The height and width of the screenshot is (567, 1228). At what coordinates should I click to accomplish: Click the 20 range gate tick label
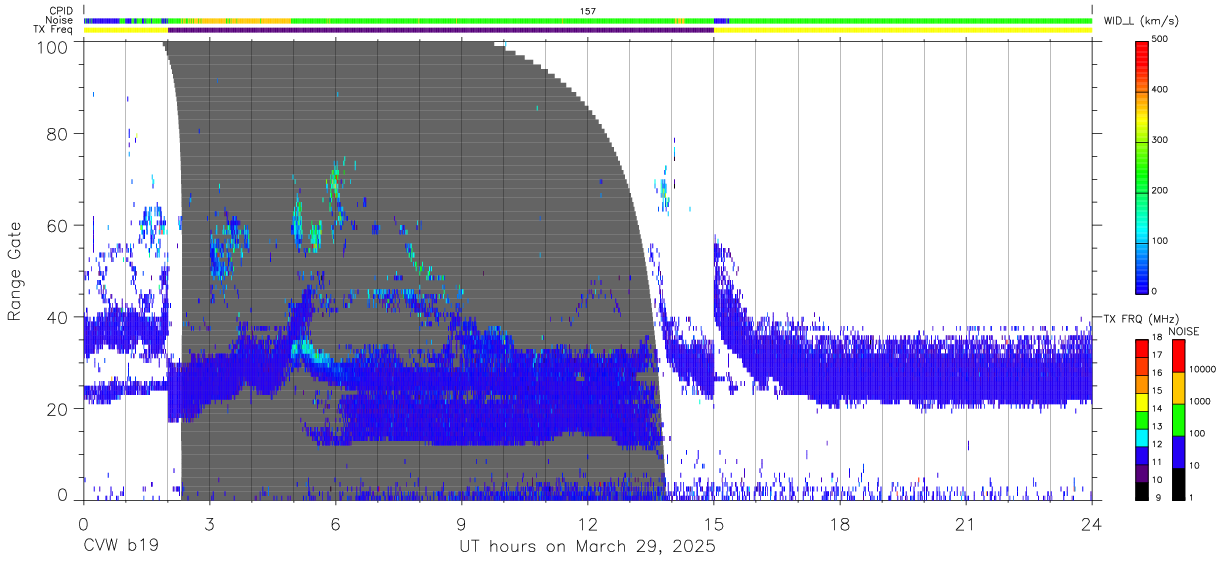(x=58, y=409)
